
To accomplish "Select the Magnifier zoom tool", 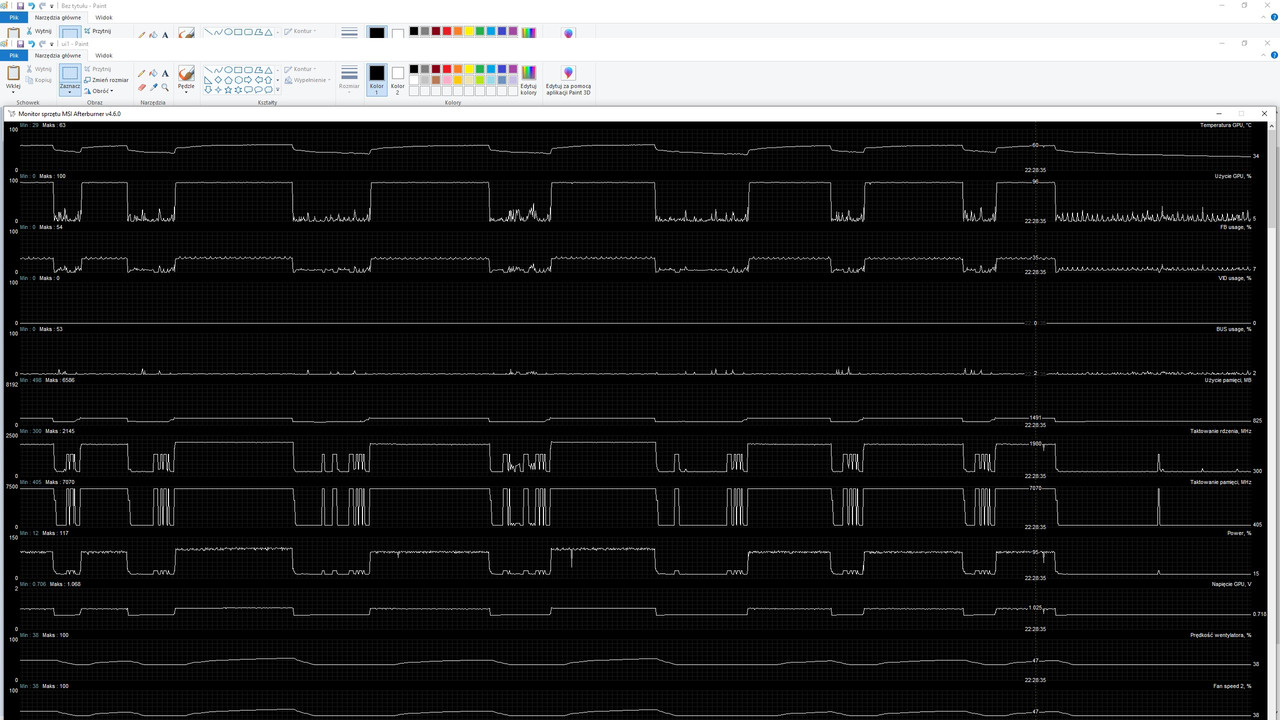I will (x=165, y=87).
